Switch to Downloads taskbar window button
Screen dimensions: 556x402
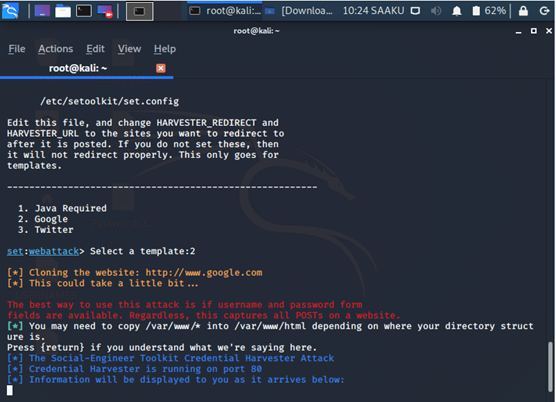pos(299,11)
